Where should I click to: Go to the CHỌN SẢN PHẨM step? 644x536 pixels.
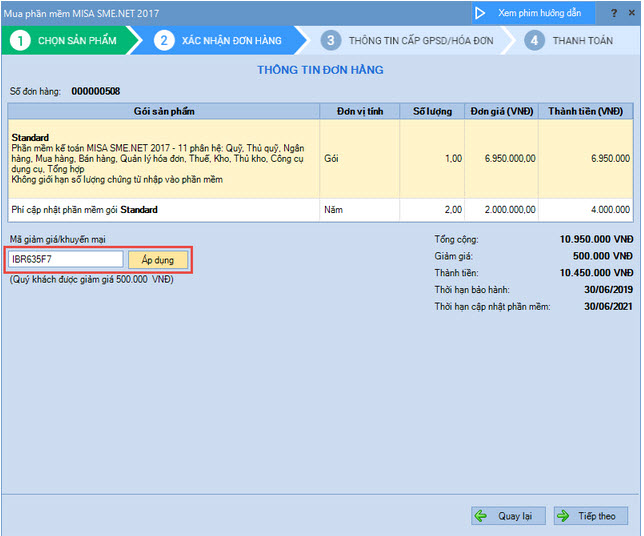77,41
